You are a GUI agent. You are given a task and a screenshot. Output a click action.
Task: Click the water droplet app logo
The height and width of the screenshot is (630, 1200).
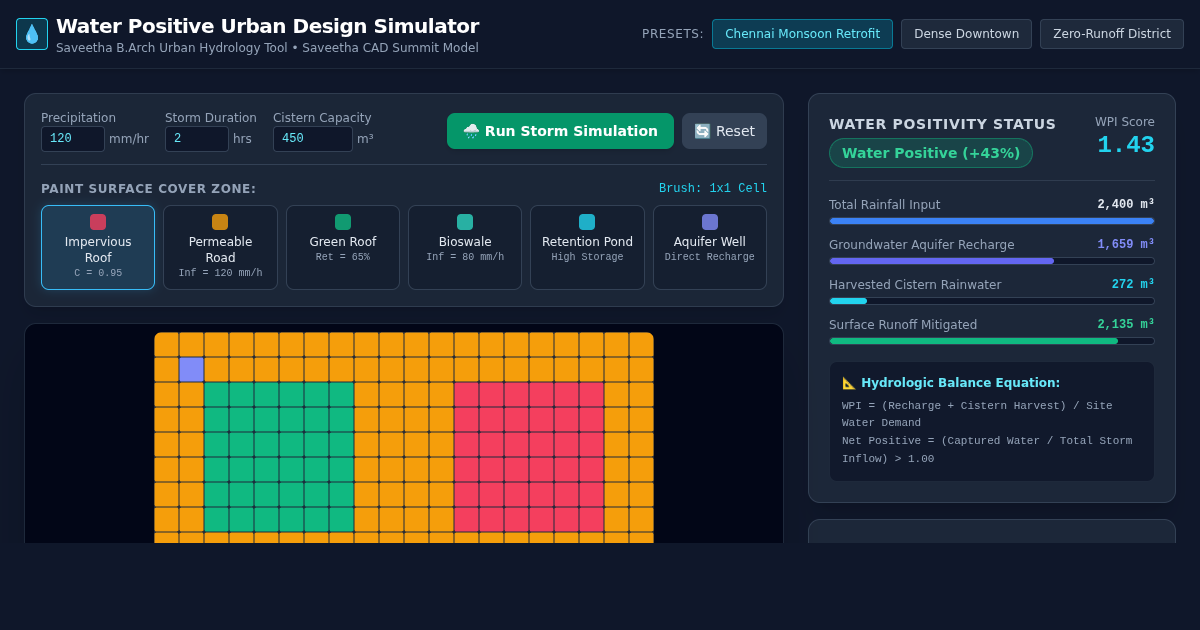(x=32, y=34)
